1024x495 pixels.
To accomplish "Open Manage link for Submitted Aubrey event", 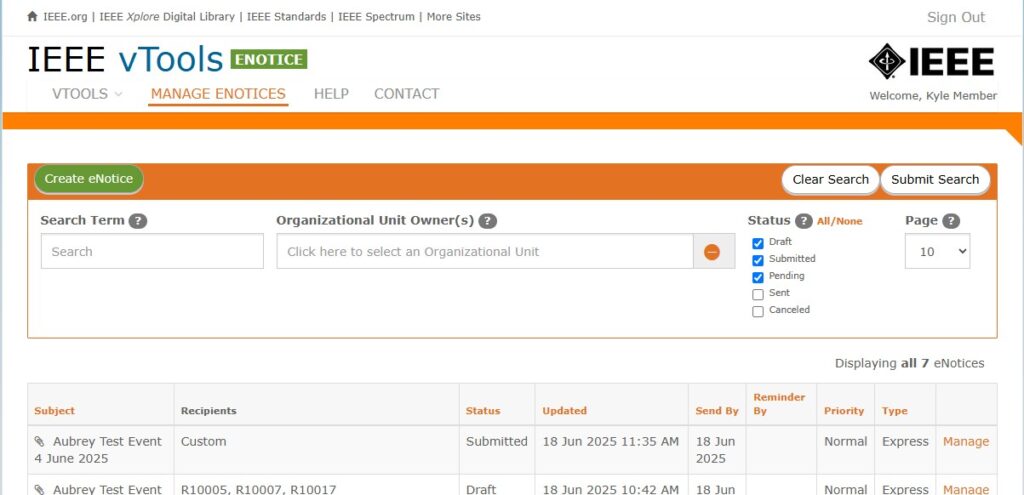I will (x=965, y=441).
